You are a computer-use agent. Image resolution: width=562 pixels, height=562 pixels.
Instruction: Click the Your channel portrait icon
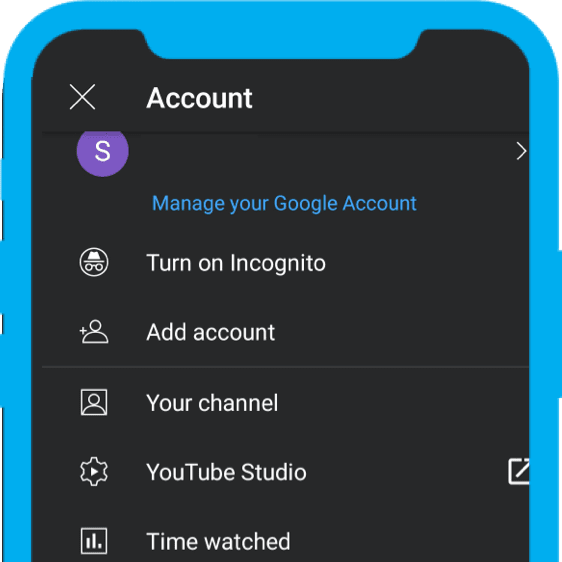pos(94,402)
